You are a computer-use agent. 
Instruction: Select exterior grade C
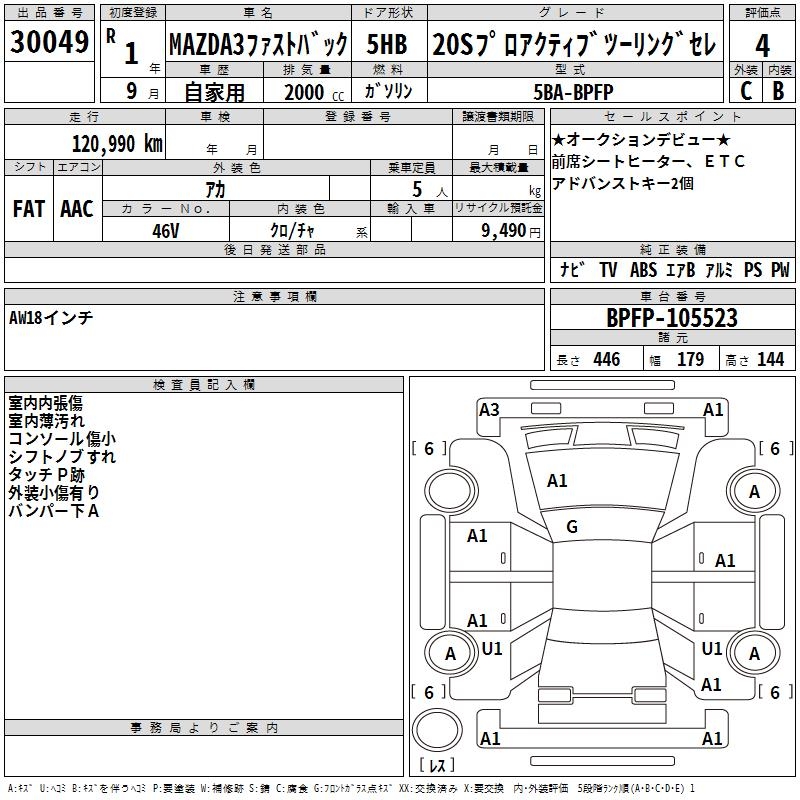746,91
